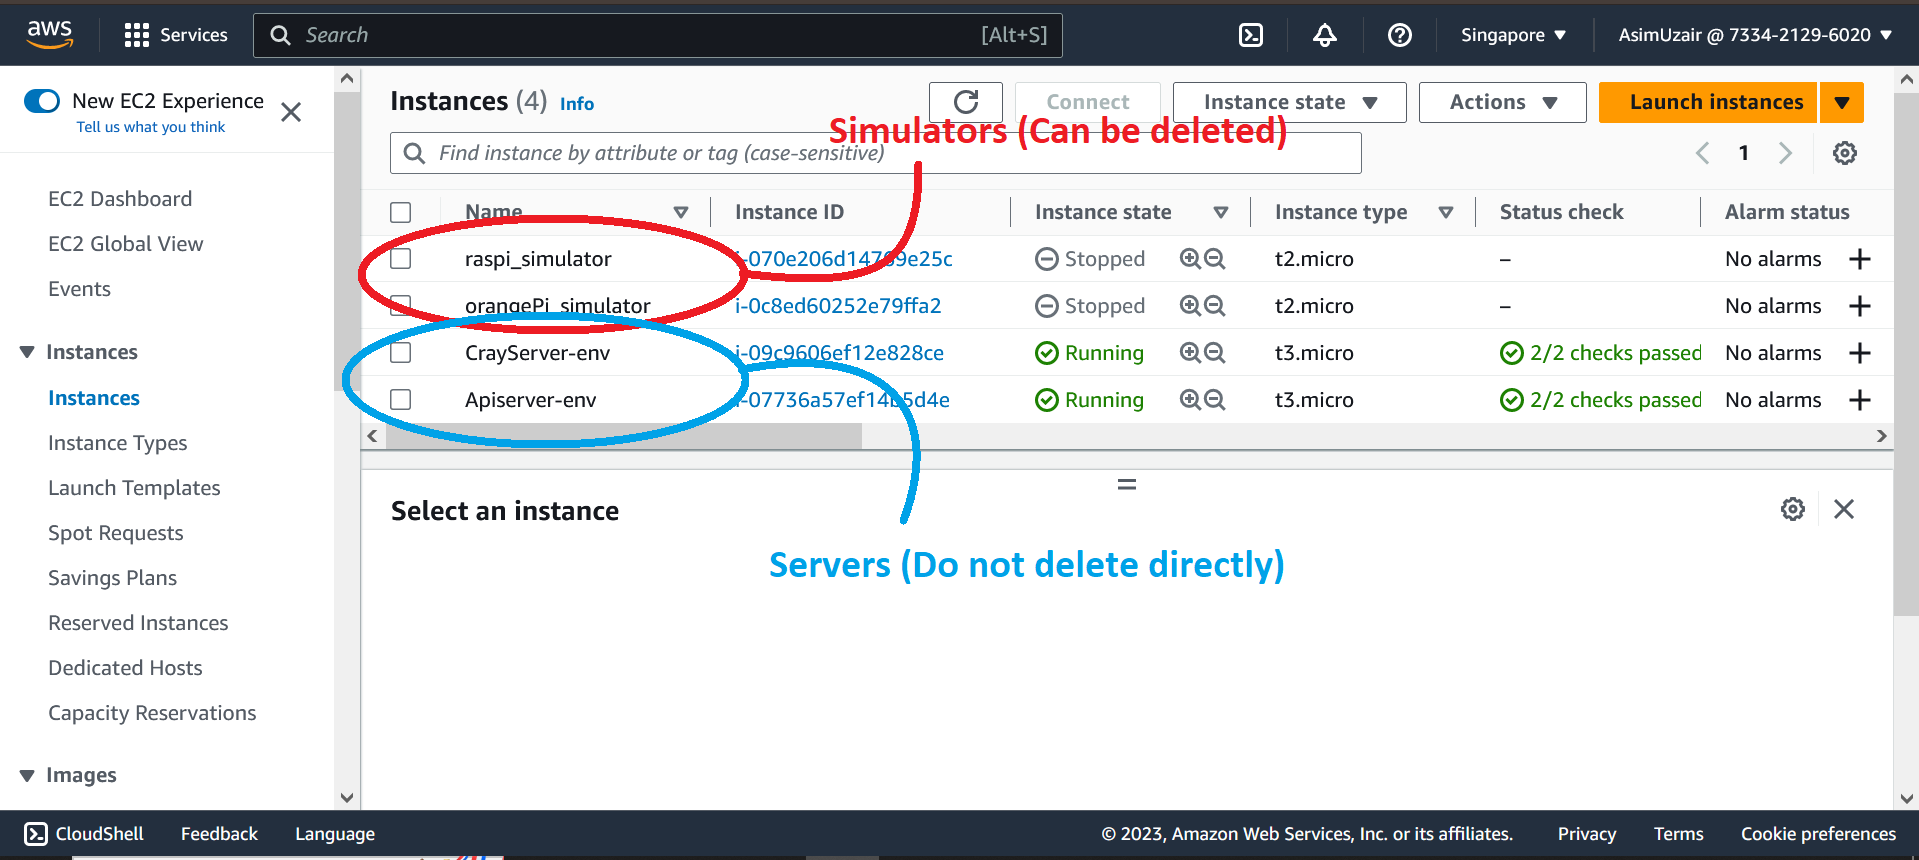Viewport: 1919px width, 860px height.
Task: Open the AsimUzair account menu
Action: pos(1755,35)
